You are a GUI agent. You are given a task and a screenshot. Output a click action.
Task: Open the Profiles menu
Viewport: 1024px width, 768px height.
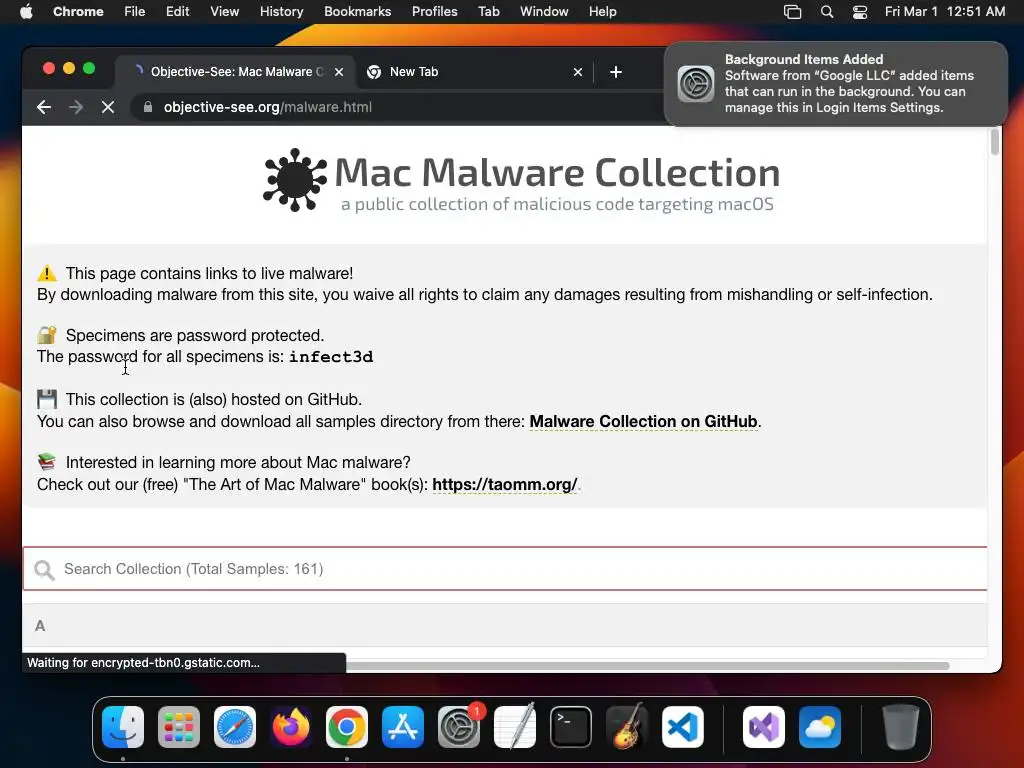coord(434,11)
